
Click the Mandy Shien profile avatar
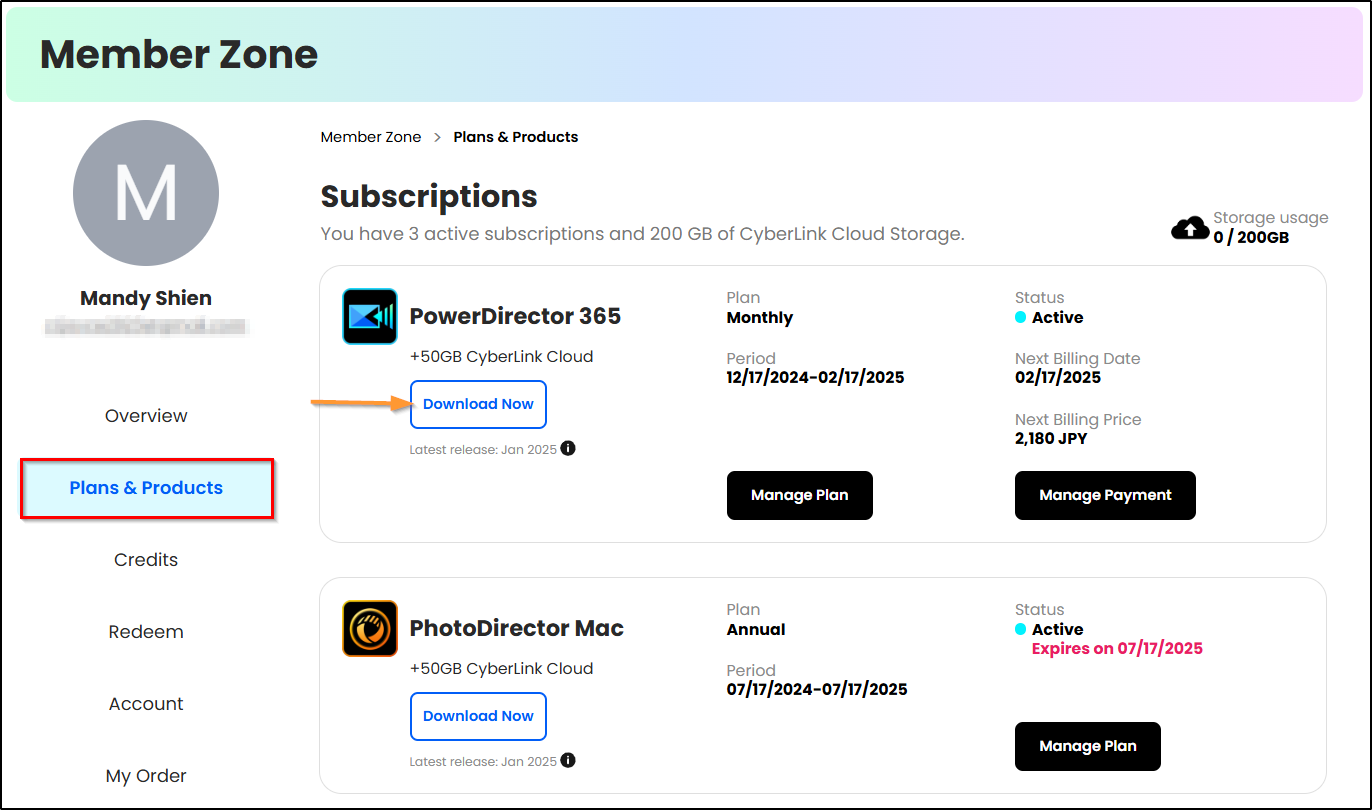click(x=146, y=193)
